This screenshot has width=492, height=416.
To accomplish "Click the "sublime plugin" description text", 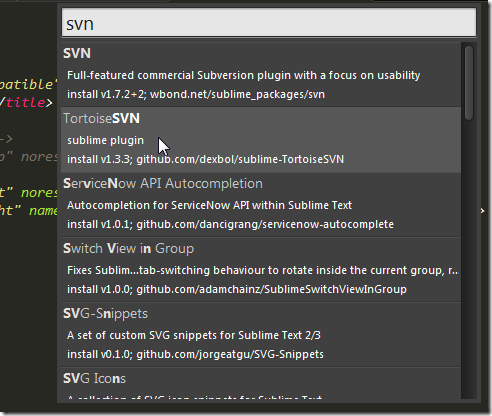I will click(105, 140).
